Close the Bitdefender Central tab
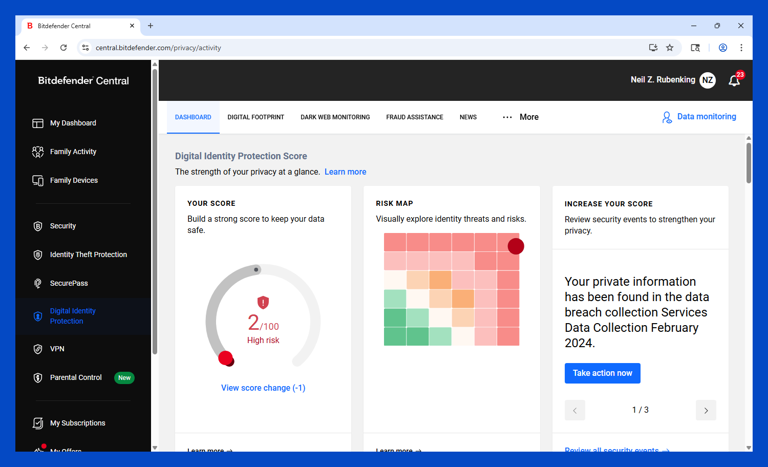 pos(132,25)
